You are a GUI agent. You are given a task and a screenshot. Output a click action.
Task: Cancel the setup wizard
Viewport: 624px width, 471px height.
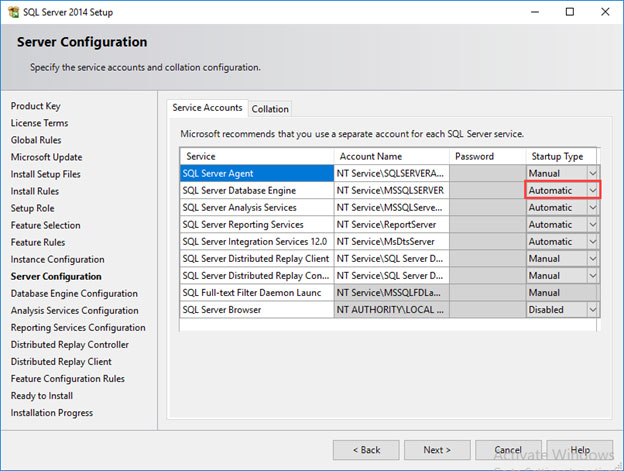[x=508, y=450]
